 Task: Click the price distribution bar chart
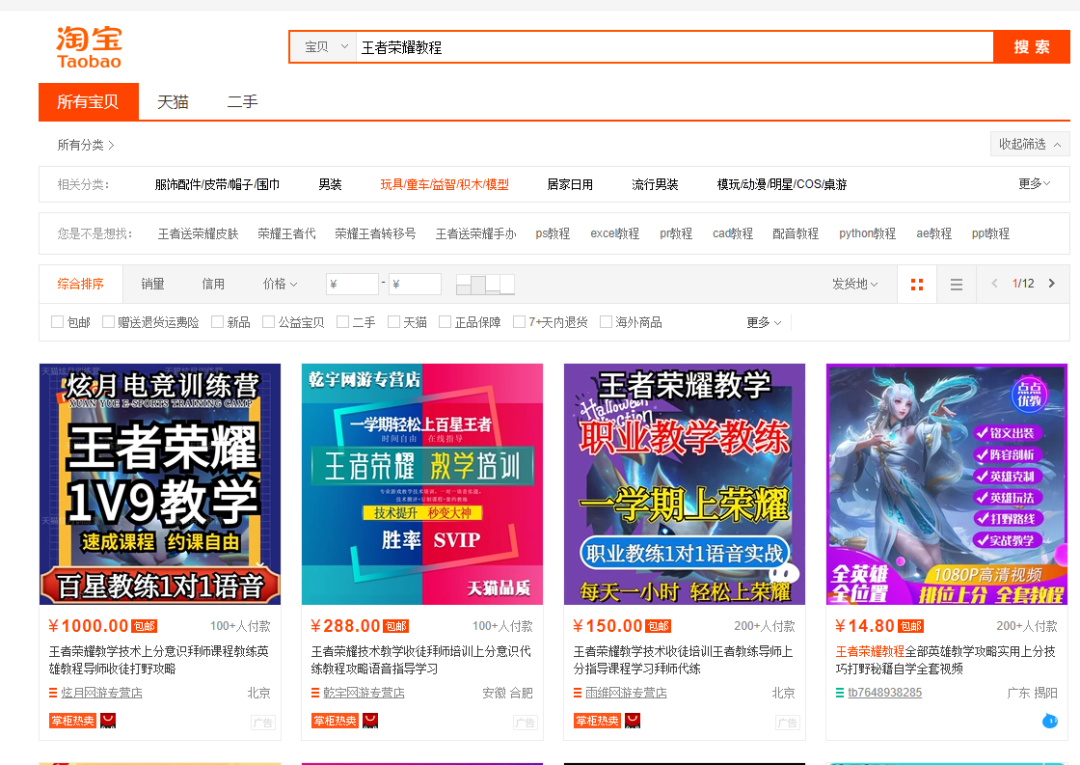pyautogui.click(x=485, y=284)
